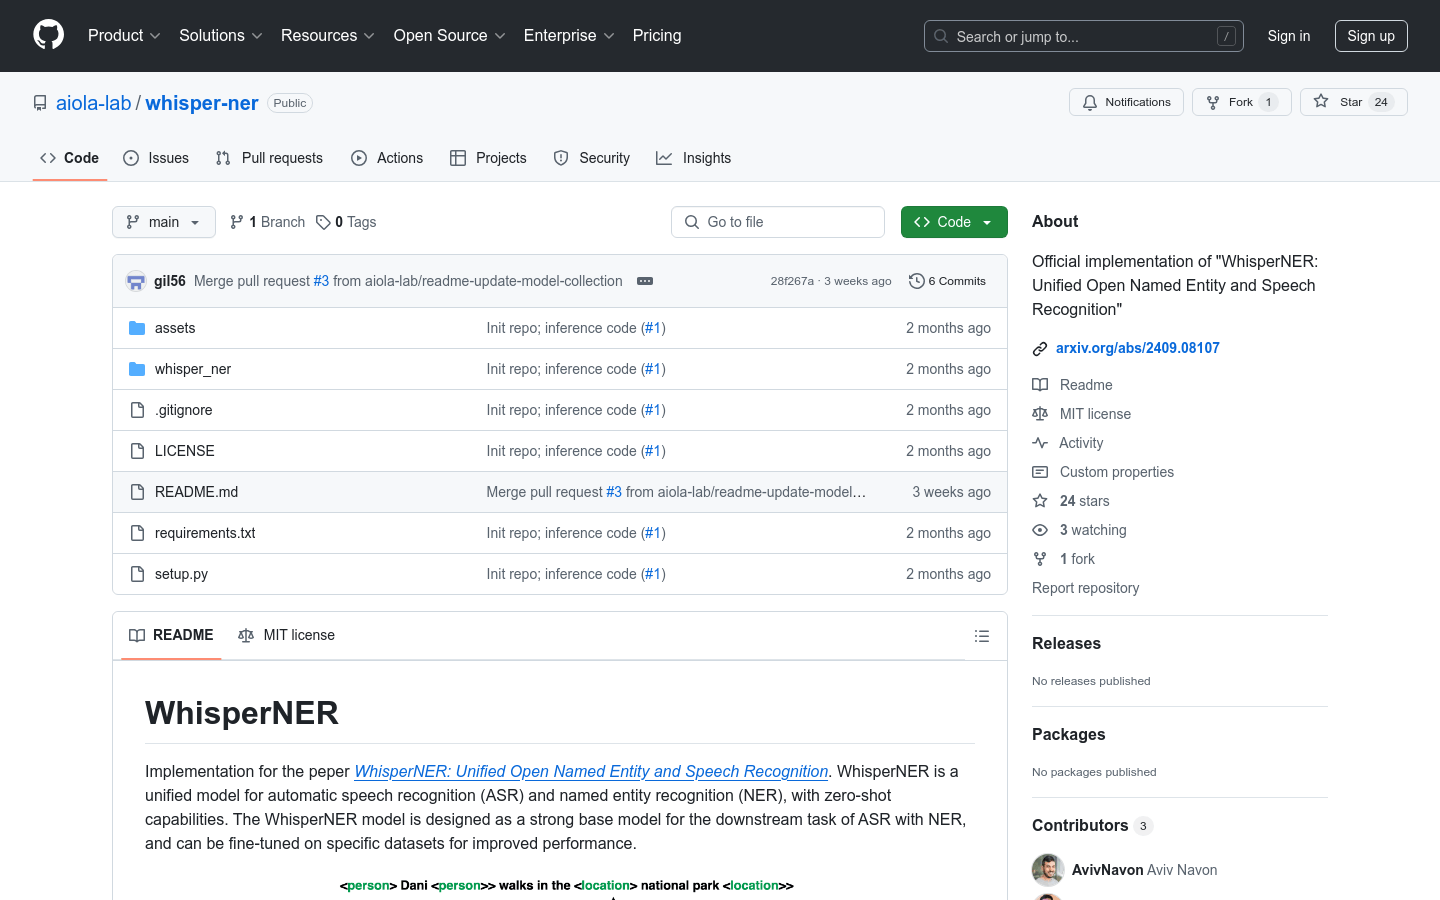Expand commit message details ellipsis
Screen dimensions: 1440x900
(645, 281)
